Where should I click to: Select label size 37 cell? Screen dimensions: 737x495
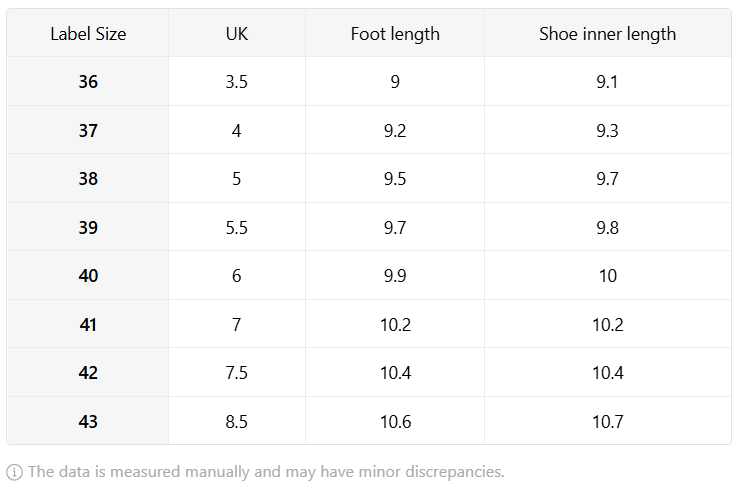(x=88, y=130)
